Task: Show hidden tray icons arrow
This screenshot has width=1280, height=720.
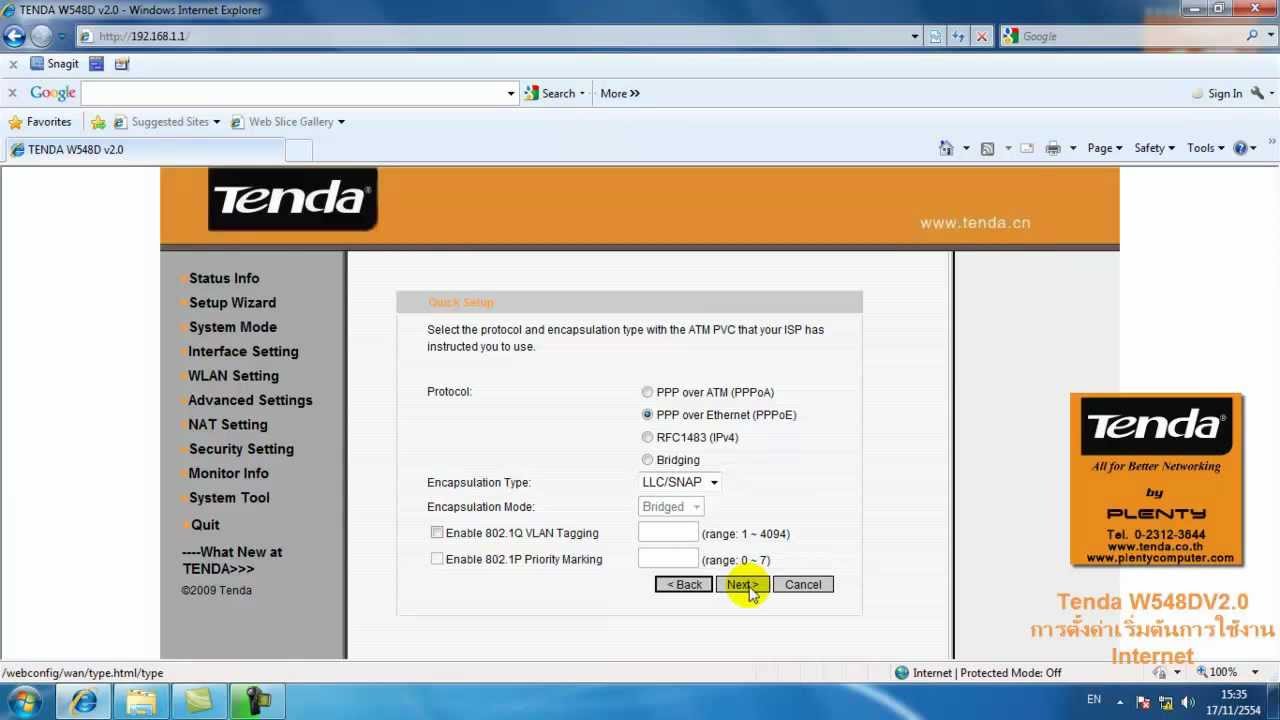Action: (1120, 701)
